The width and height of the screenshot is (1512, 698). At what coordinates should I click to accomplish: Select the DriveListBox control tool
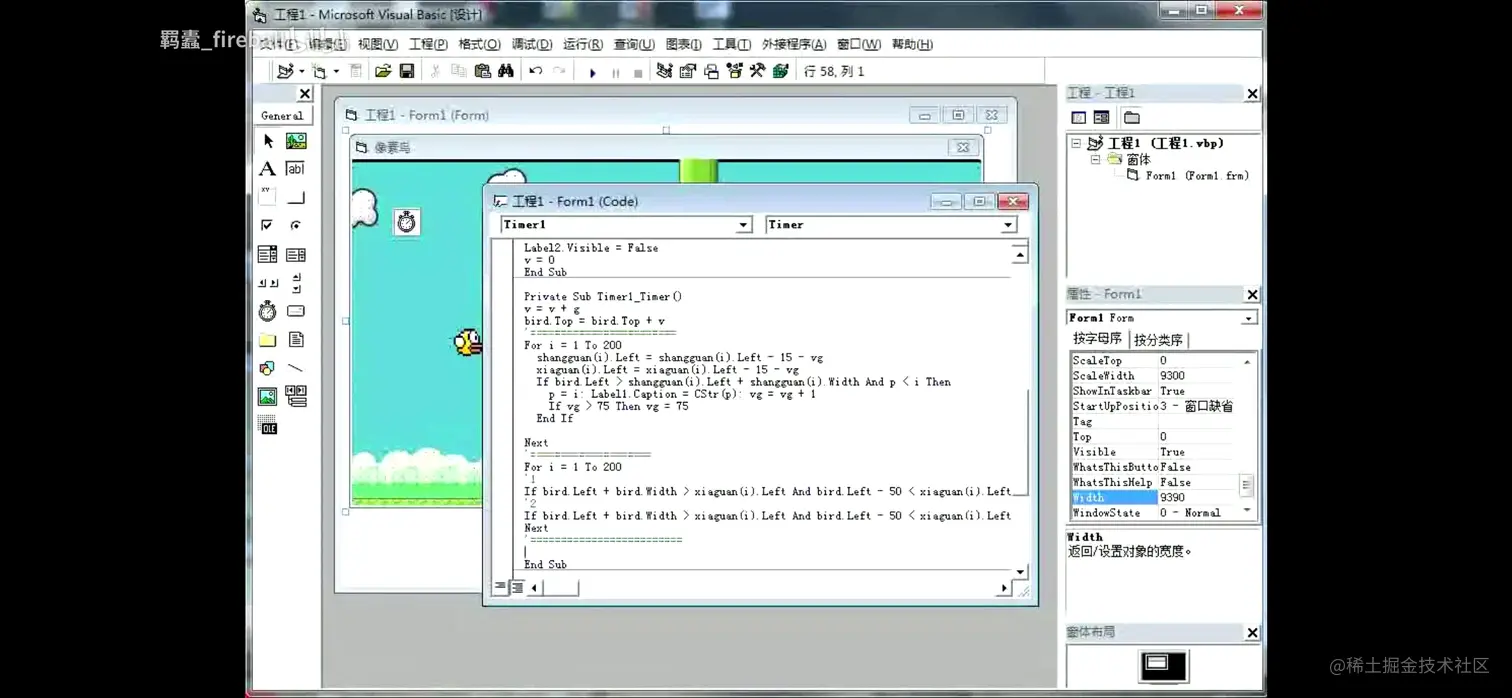pyautogui.click(x=296, y=311)
